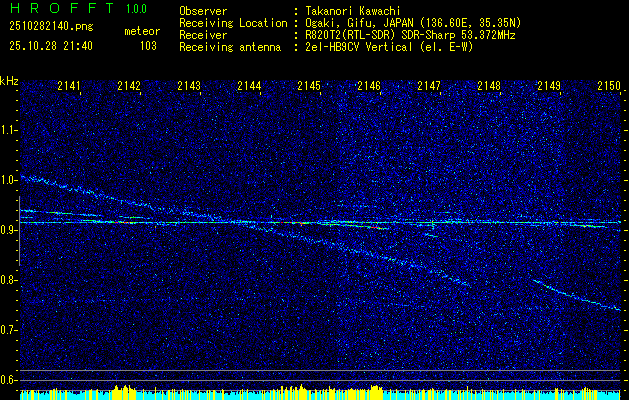The image size is (629, 400).
Task: Click the version number 1.0.0
Action: pyautogui.click(x=136, y=9)
